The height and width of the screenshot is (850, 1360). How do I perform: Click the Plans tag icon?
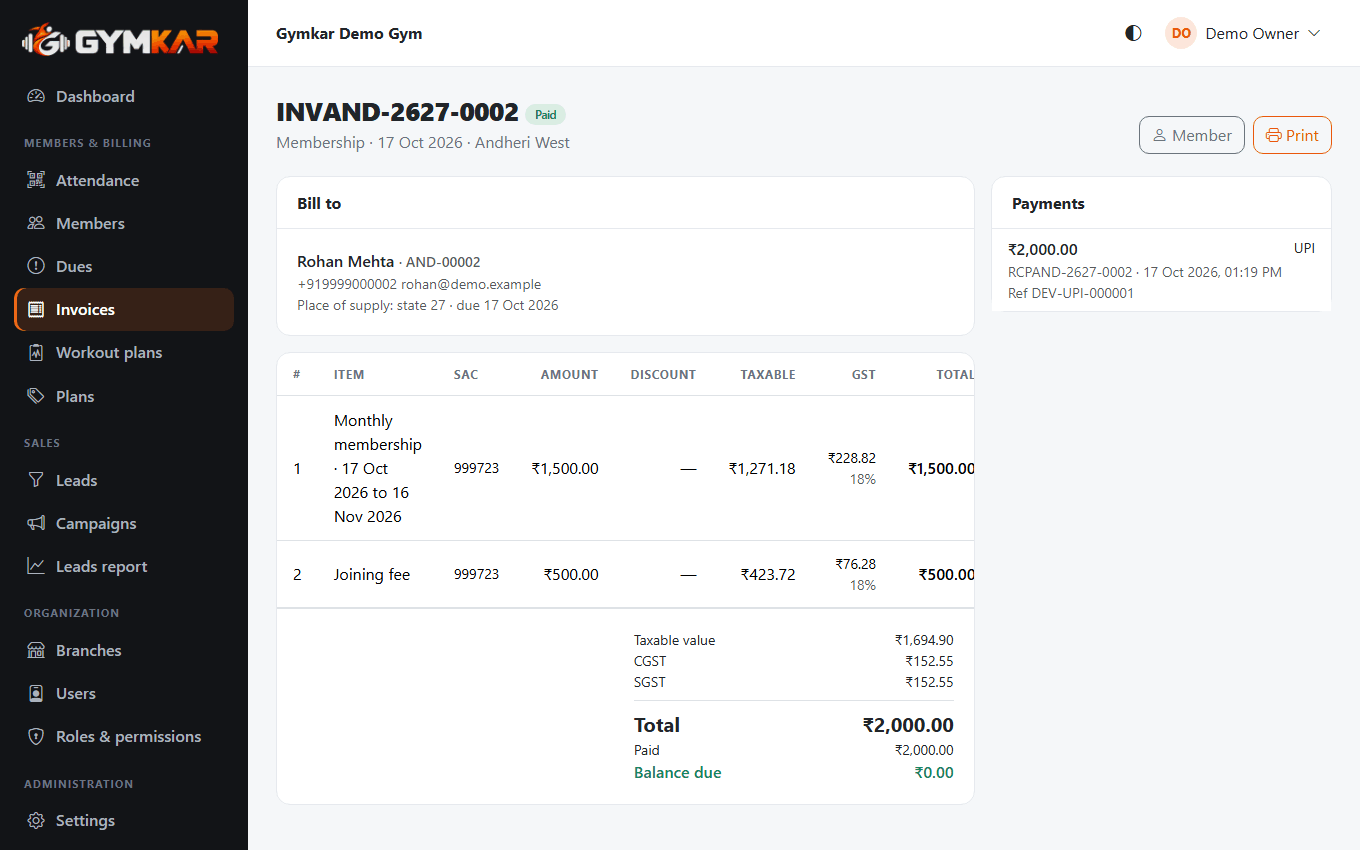pos(36,397)
